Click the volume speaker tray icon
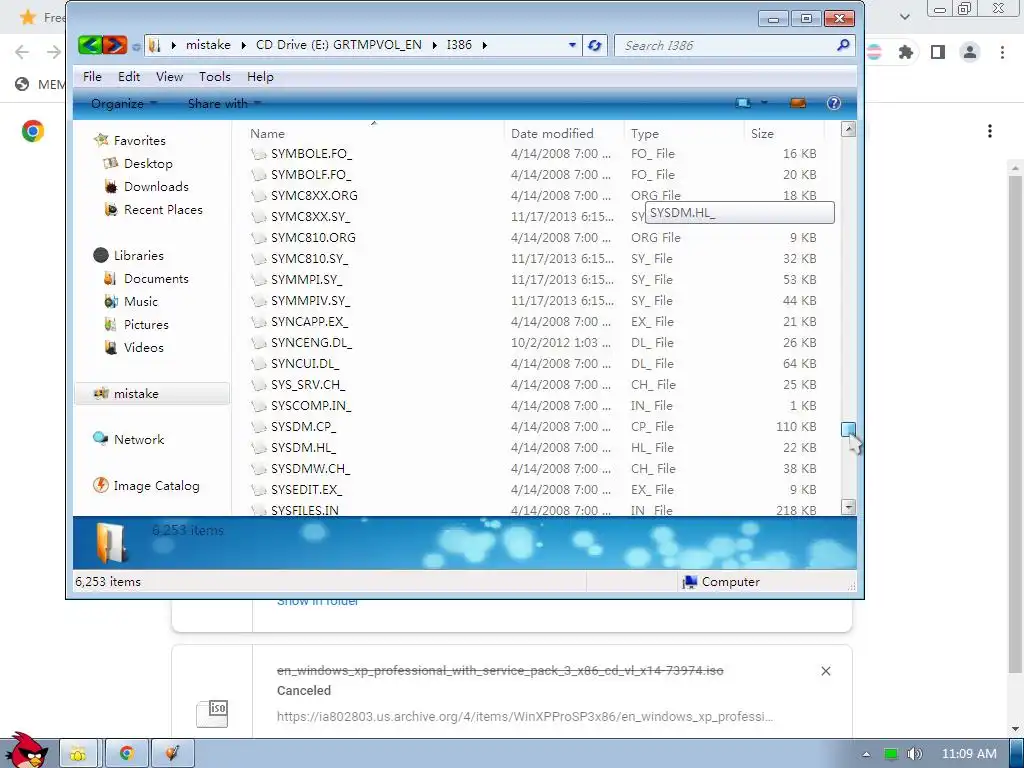 914,754
